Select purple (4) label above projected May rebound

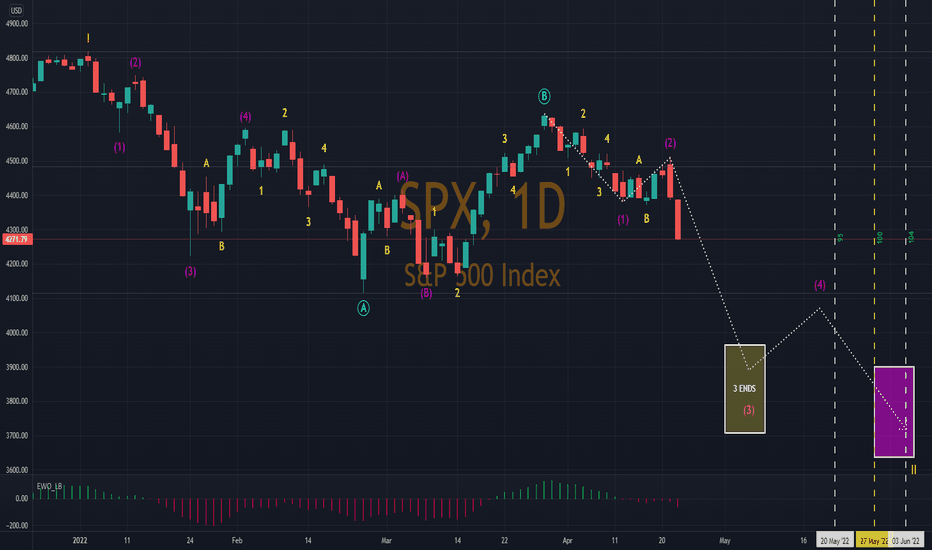(820, 285)
